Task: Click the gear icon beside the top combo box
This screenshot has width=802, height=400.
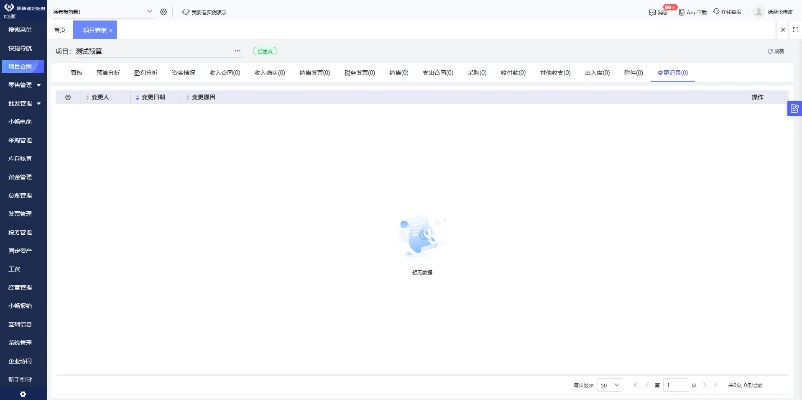Action: tap(163, 12)
